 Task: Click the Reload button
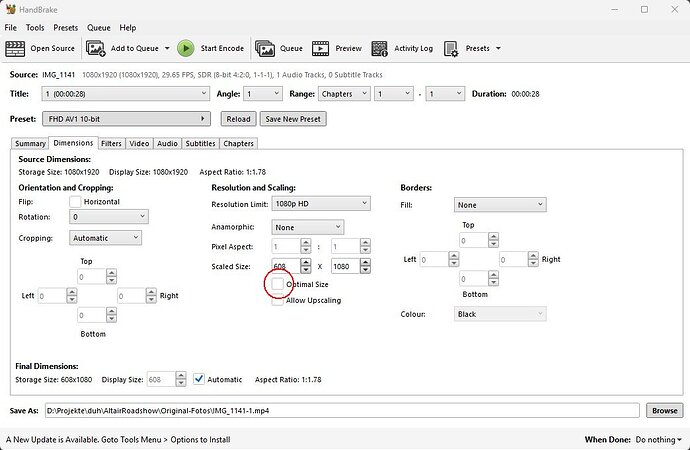[x=238, y=119]
